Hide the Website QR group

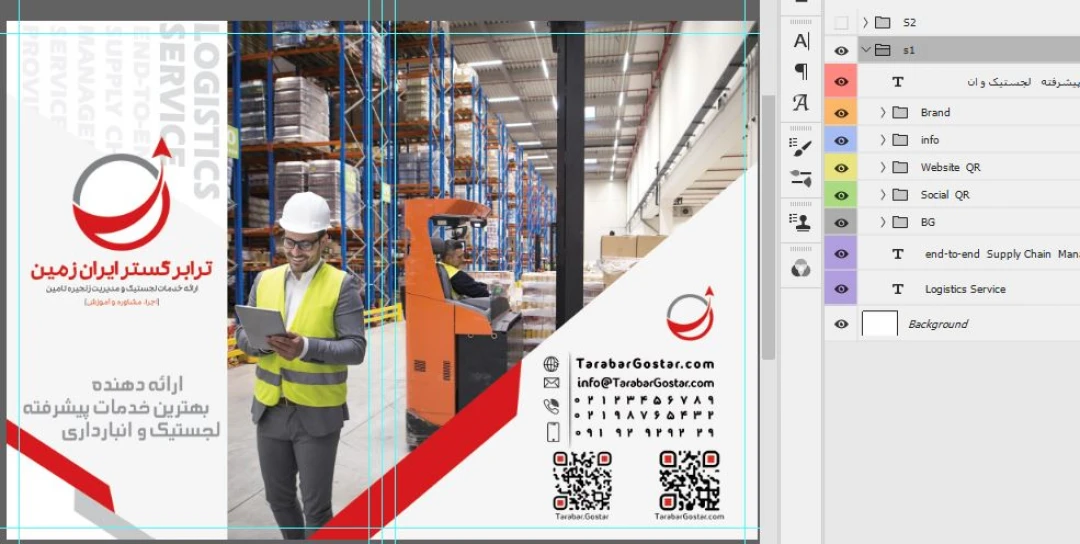point(841,168)
